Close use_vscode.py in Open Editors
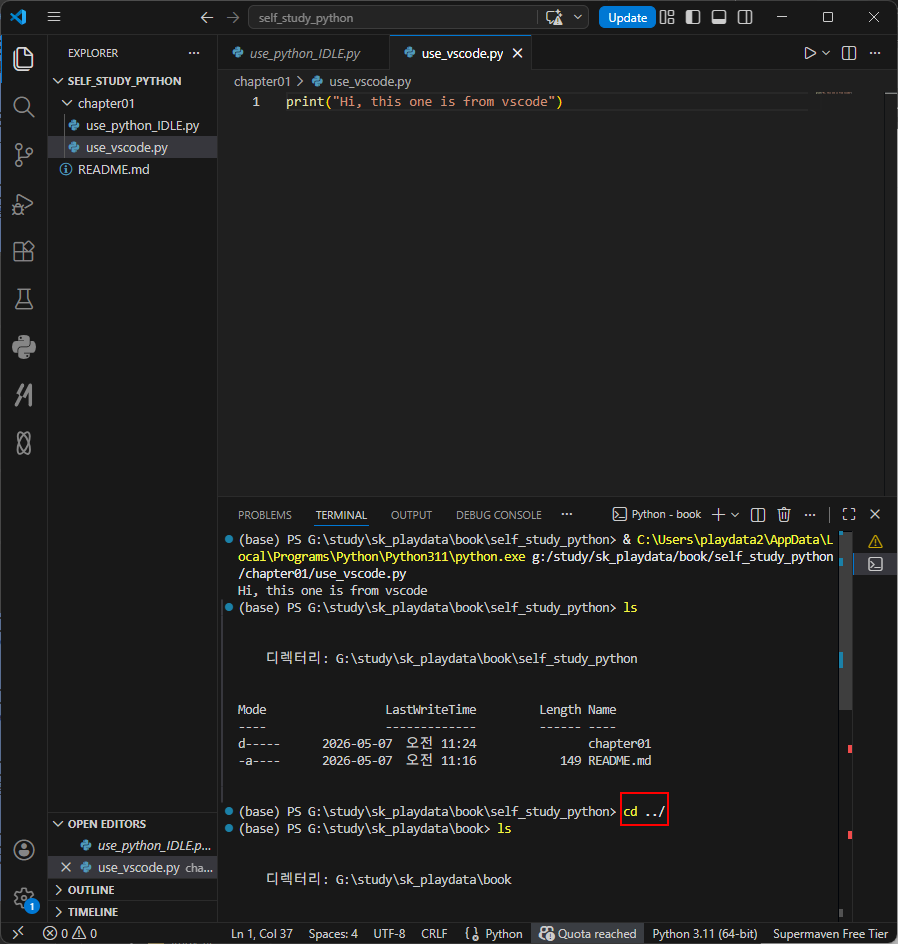The height and width of the screenshot is (944, 898). [x=66, y=867]
